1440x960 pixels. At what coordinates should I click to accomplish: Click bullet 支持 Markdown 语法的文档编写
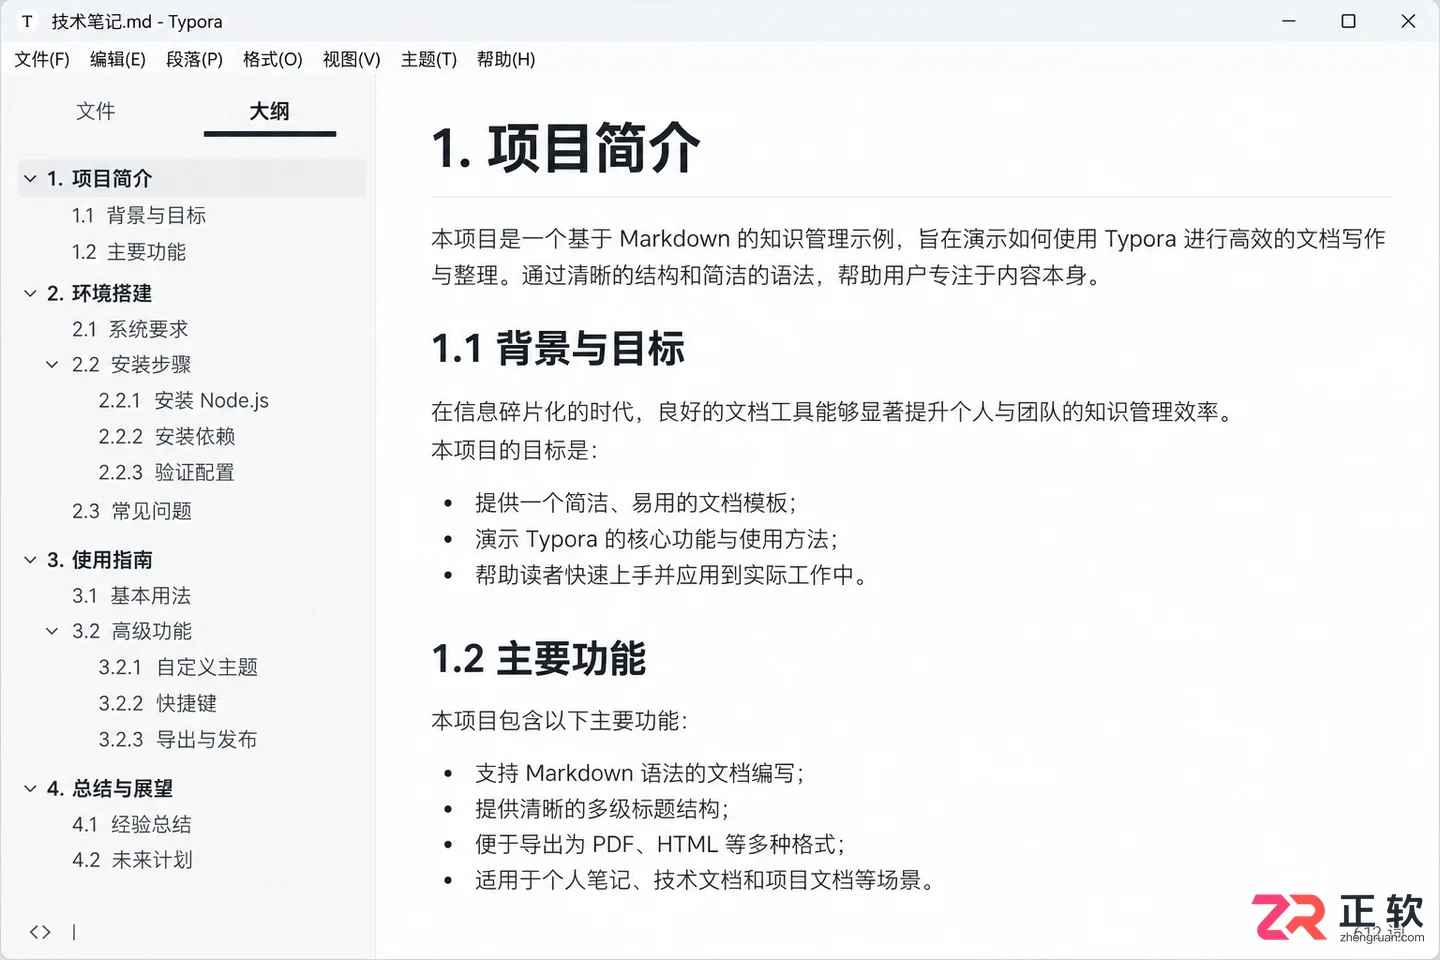(640, 773)
